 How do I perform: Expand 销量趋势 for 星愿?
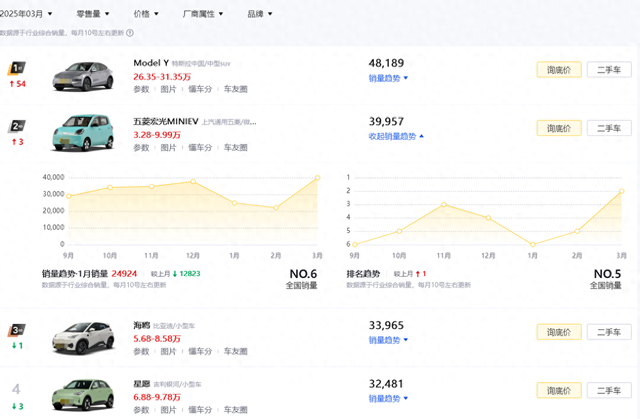388,398
